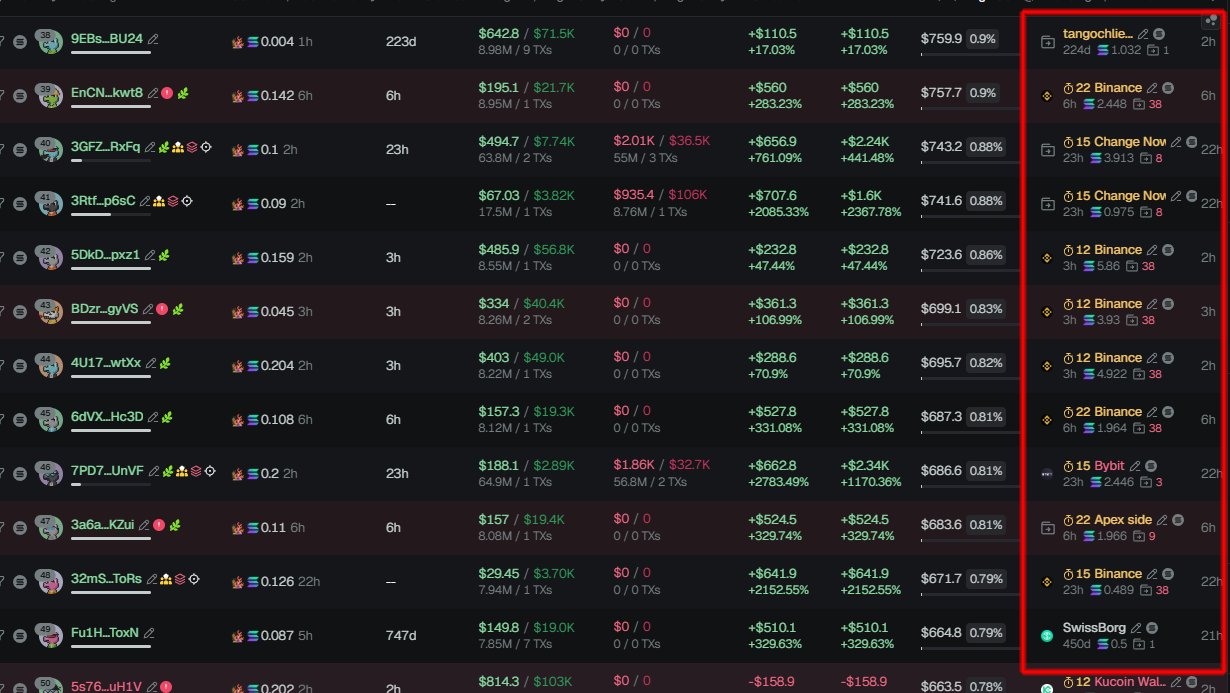Viewport: 1230px width, 693px height.
Task: Open wallet address 4U17...wtXx
Action: (x=106, y=362)
